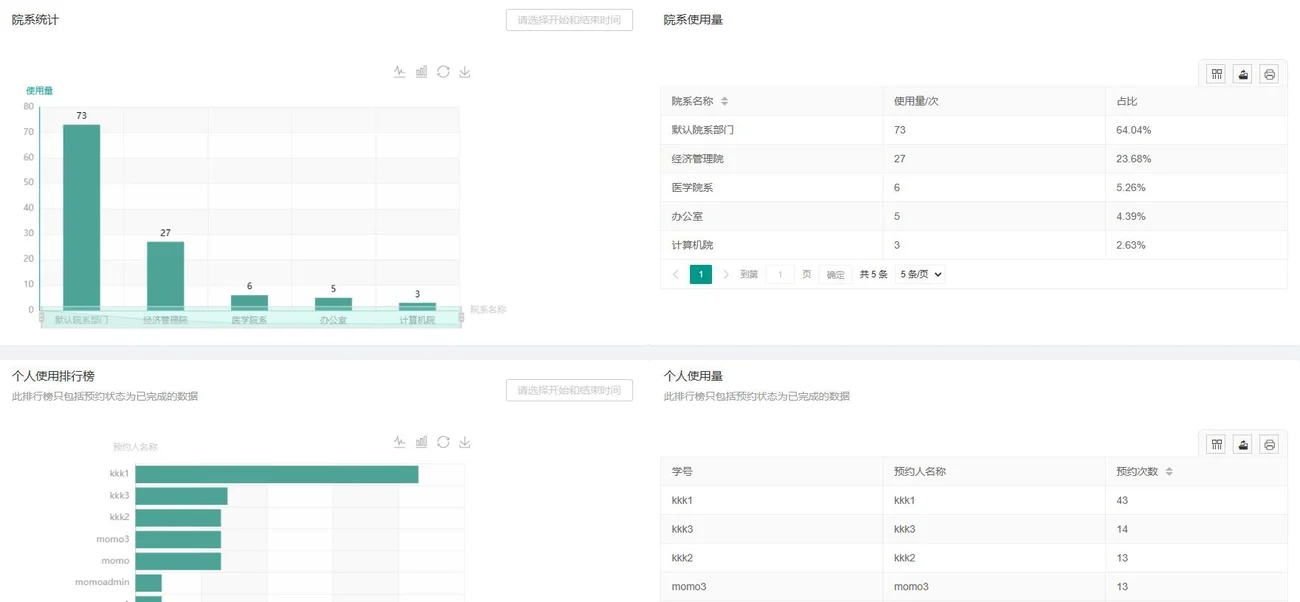Screen dimensions: 1300x602
Task: Export the department usage table
Action: click(1243, 74)
